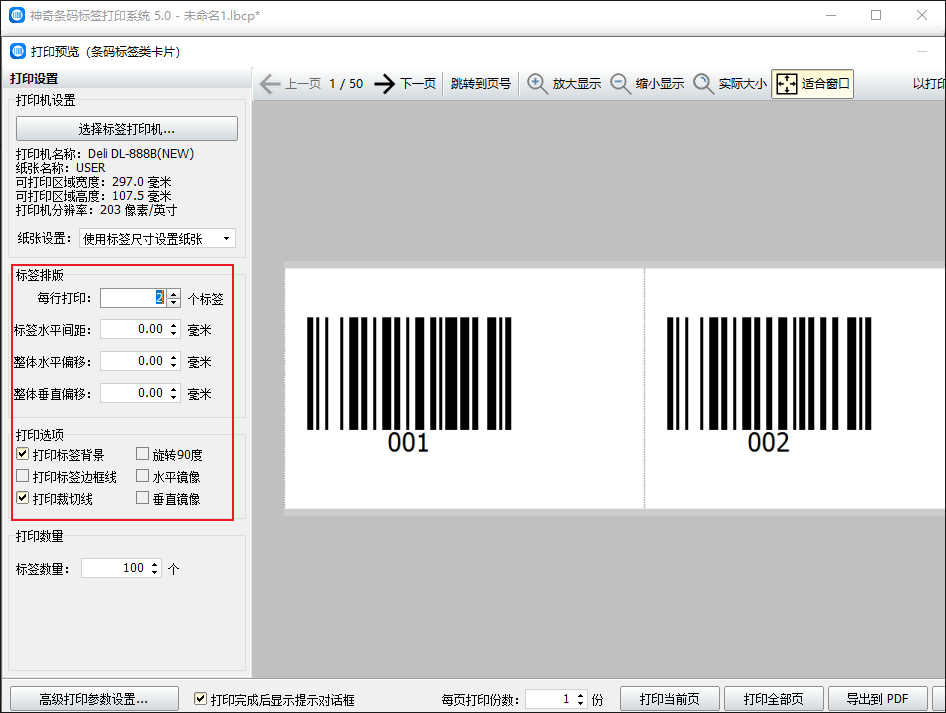The height and width of the screenshot is (713, 946).
Task: Click 可打印区域高度: 107.5 毫米 text
Action: (94, 196)
